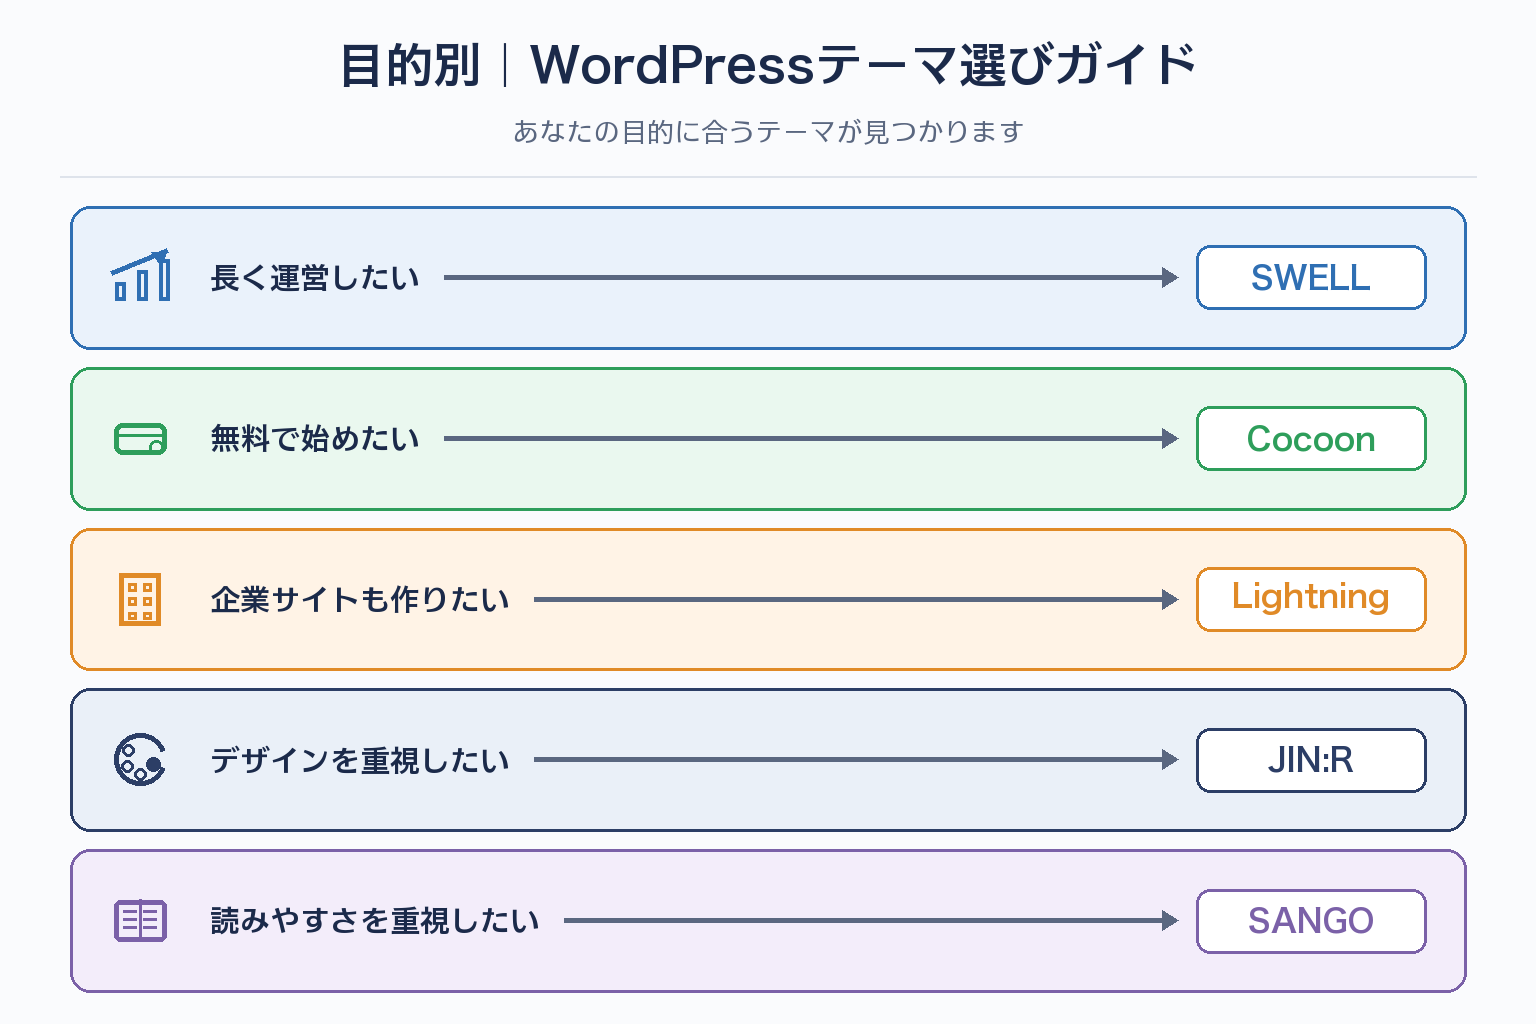Click the text 無料で始めたい
The height and width of the screenshot is (1024, 1536).
(x=315, y=439)
